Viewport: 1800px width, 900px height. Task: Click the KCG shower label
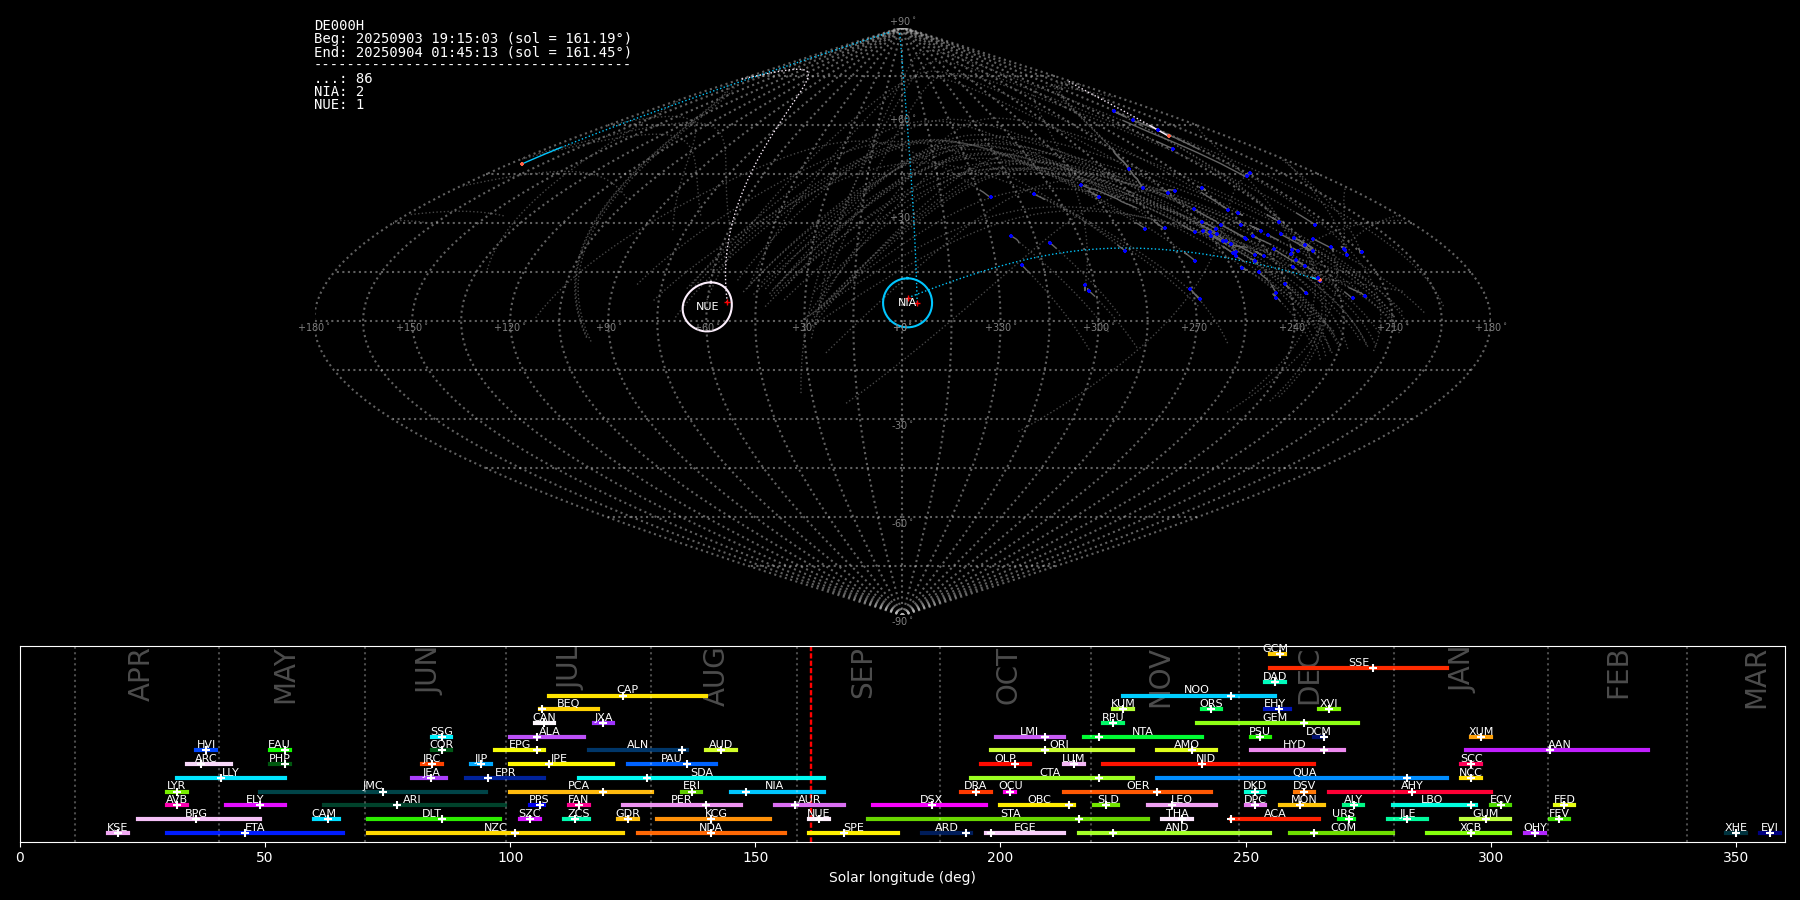point(716,814)
